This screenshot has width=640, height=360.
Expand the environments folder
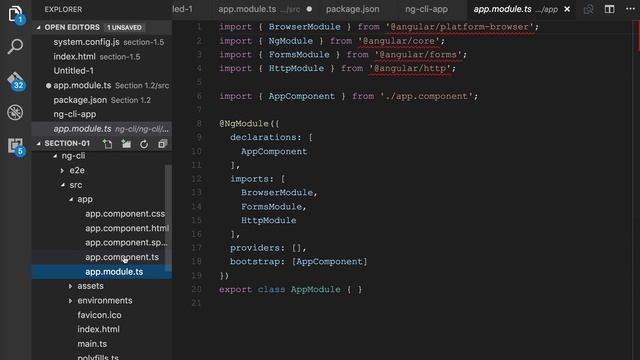point(71,301)
